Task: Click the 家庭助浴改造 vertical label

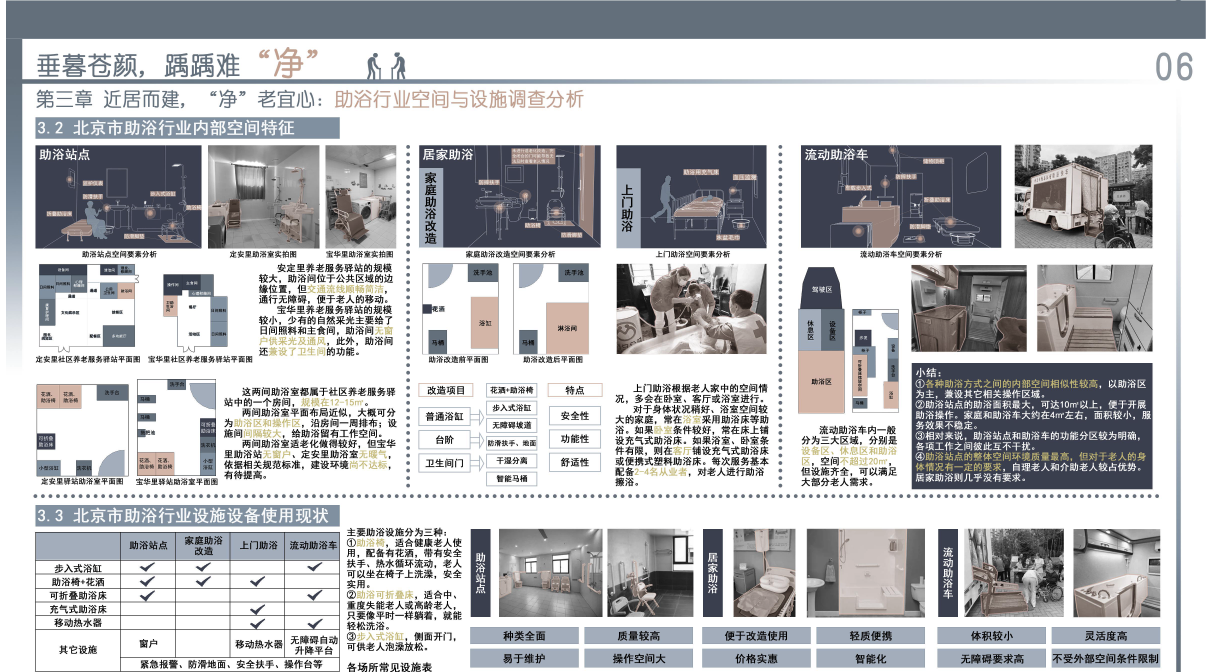Action: 431,207
